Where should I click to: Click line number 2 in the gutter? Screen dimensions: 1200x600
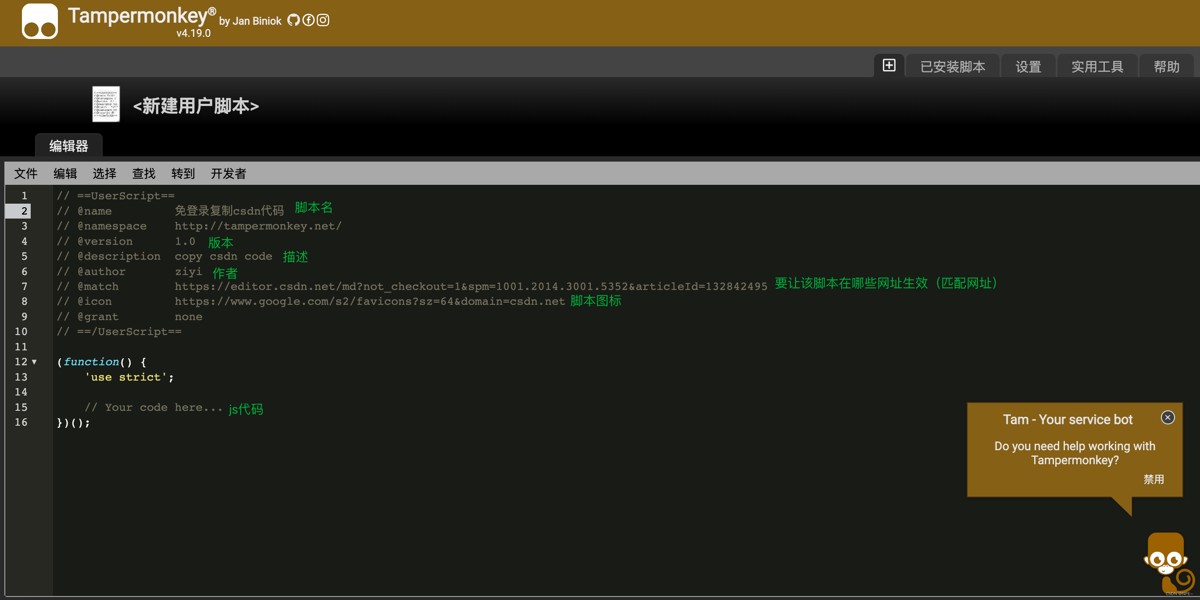coord(24,211)
